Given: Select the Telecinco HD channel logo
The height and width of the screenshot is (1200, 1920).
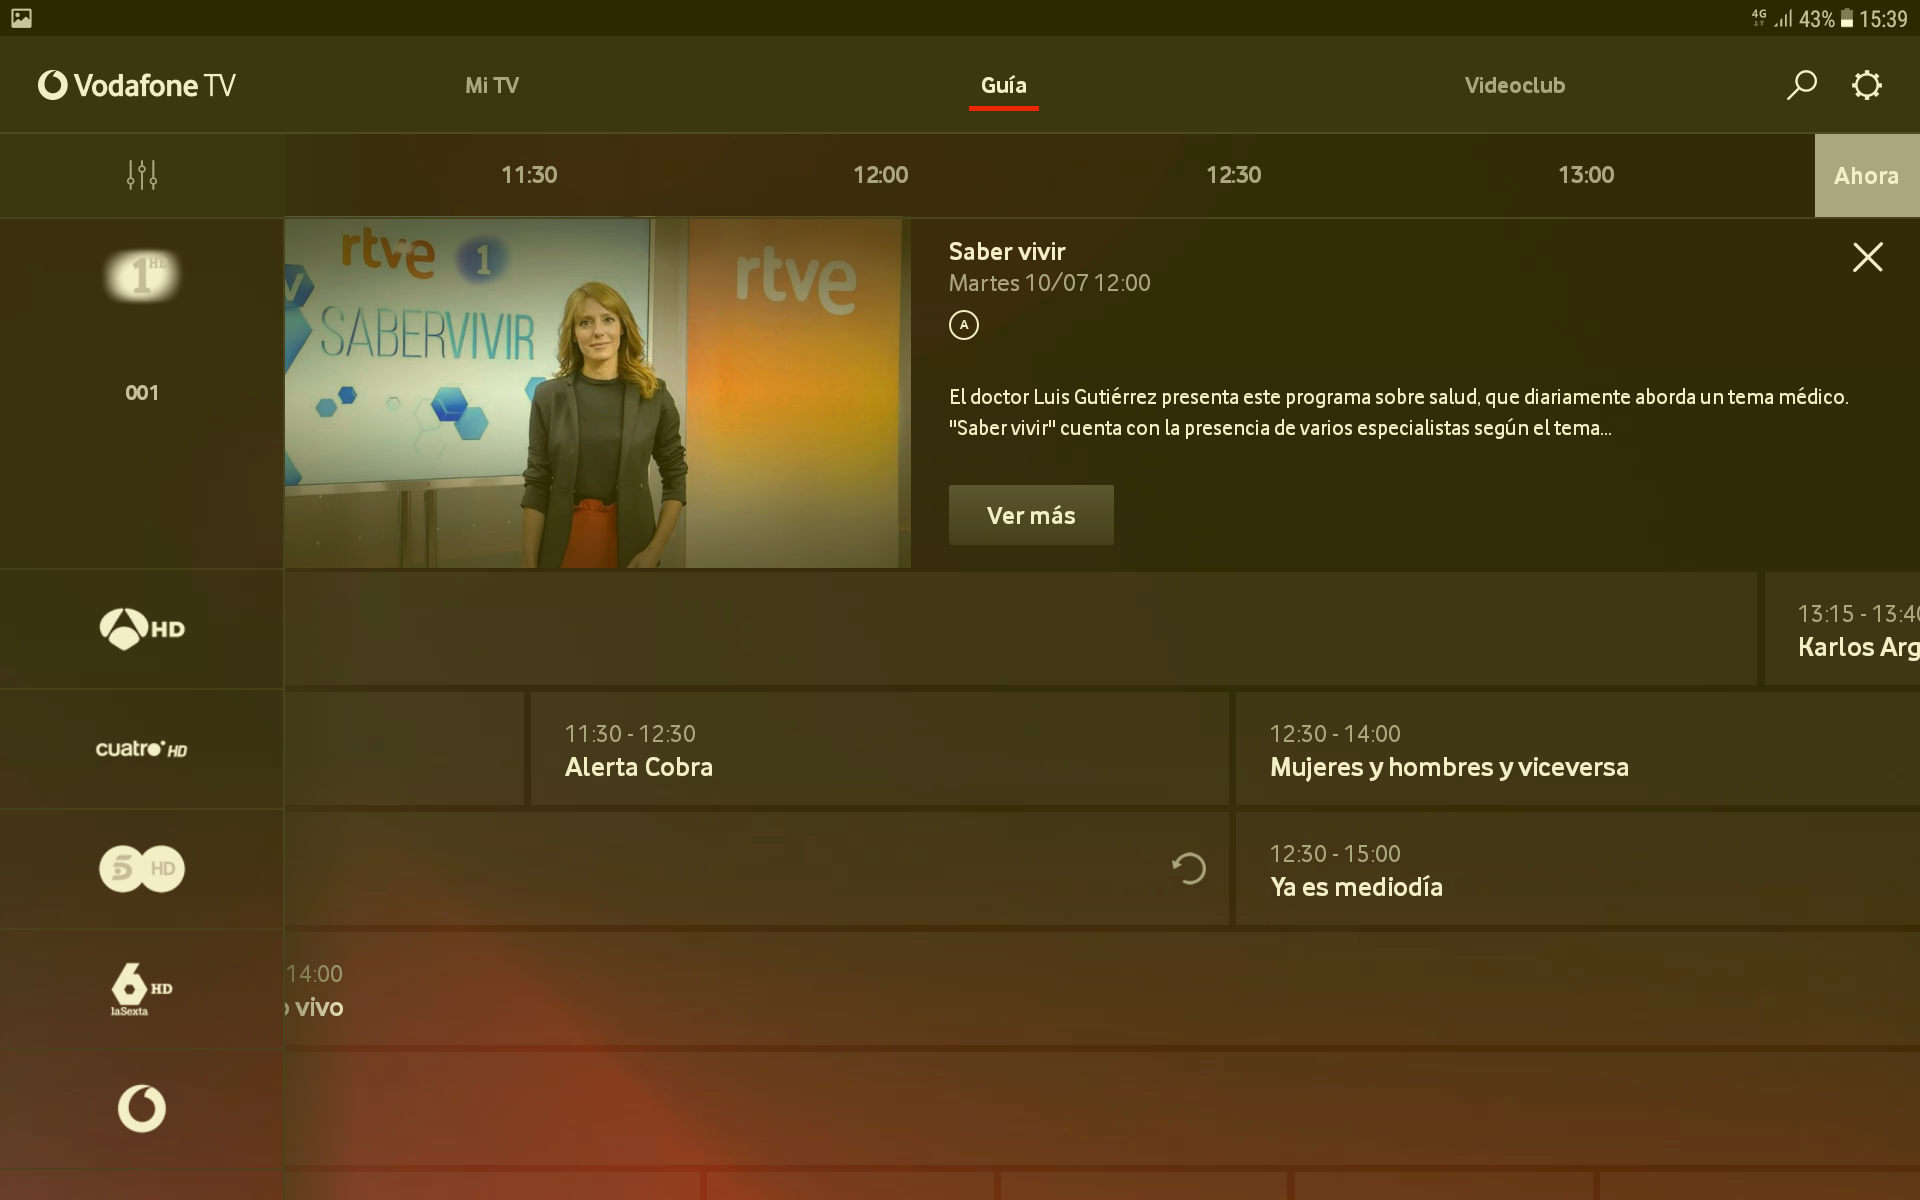Looking at the screenshot, I should click(x=141, y=868).
